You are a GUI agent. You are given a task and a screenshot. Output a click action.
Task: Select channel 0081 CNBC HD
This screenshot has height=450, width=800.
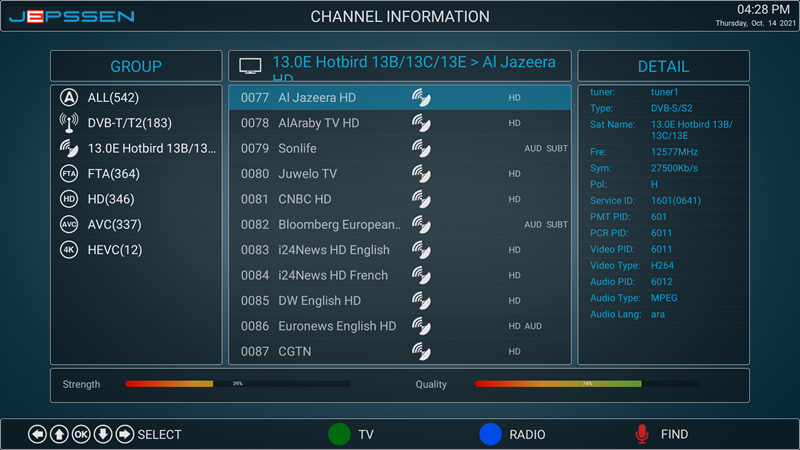400,199
